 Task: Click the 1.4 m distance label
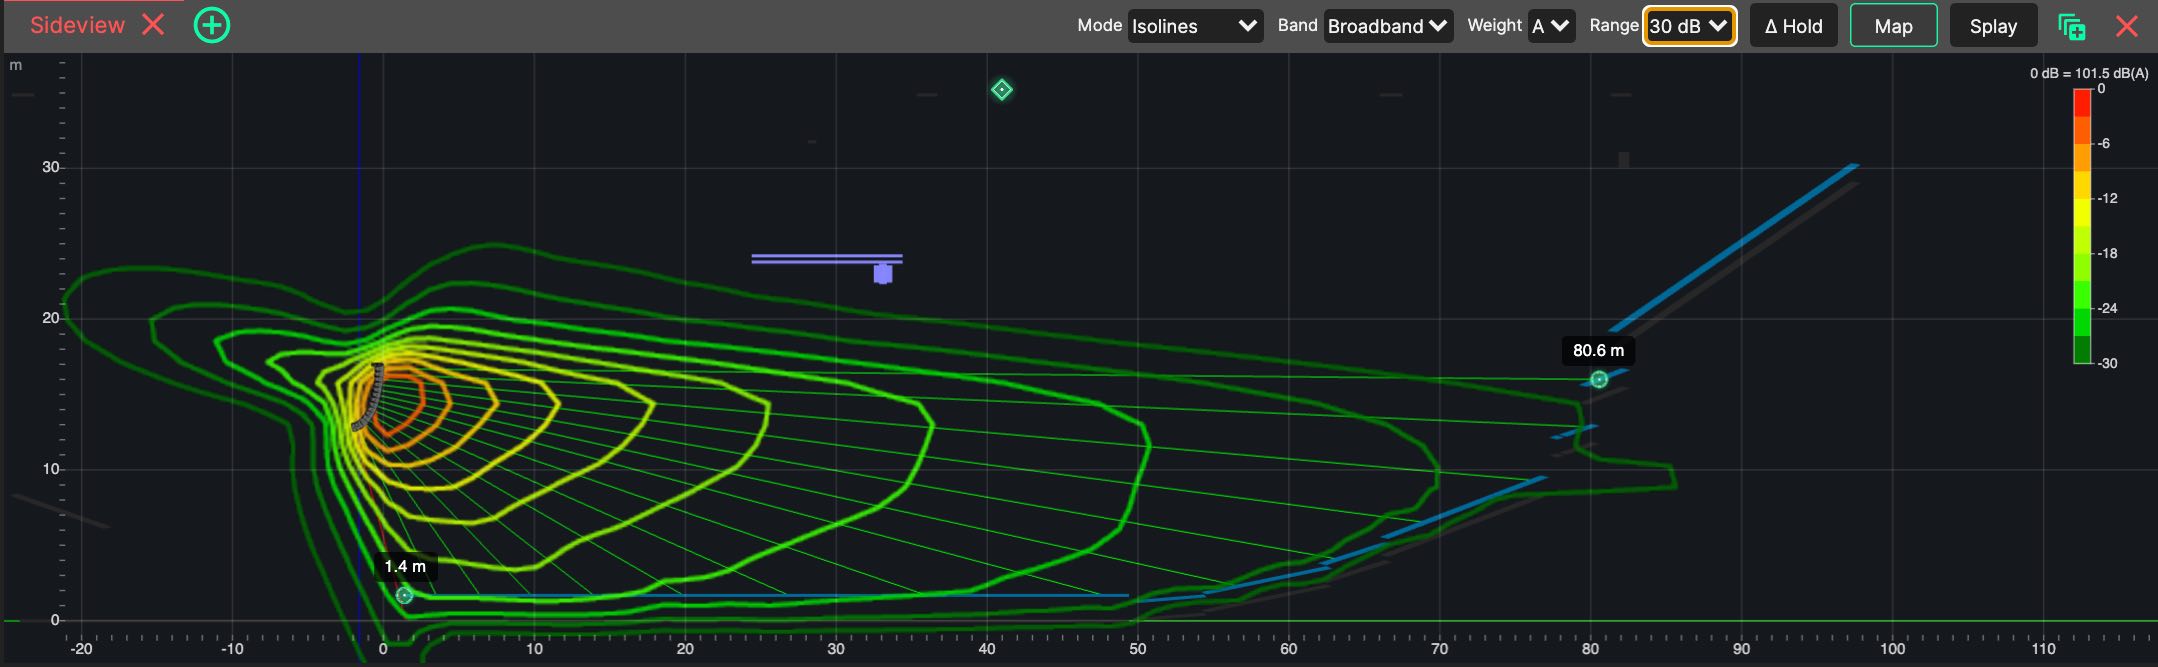point(405,567)
